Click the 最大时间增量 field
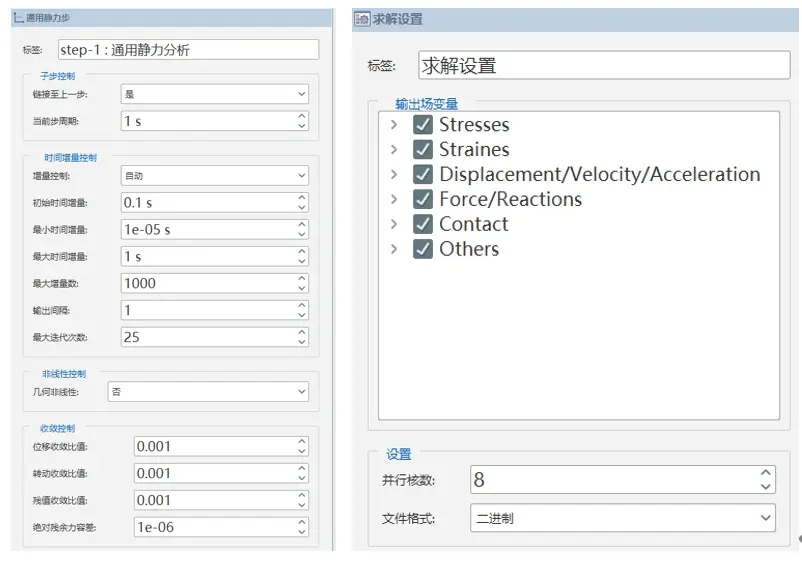The image size is (802, 561). [215, 256]
